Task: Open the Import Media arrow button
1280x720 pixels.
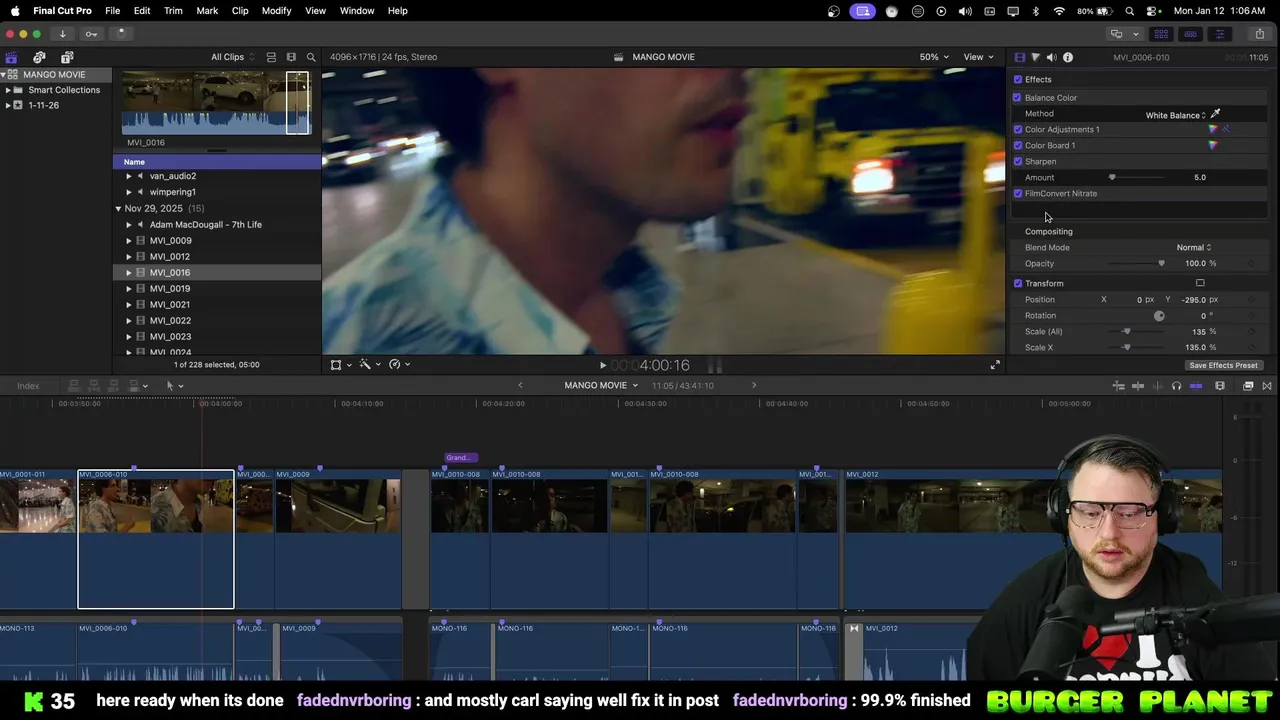Action: (62, 33)
